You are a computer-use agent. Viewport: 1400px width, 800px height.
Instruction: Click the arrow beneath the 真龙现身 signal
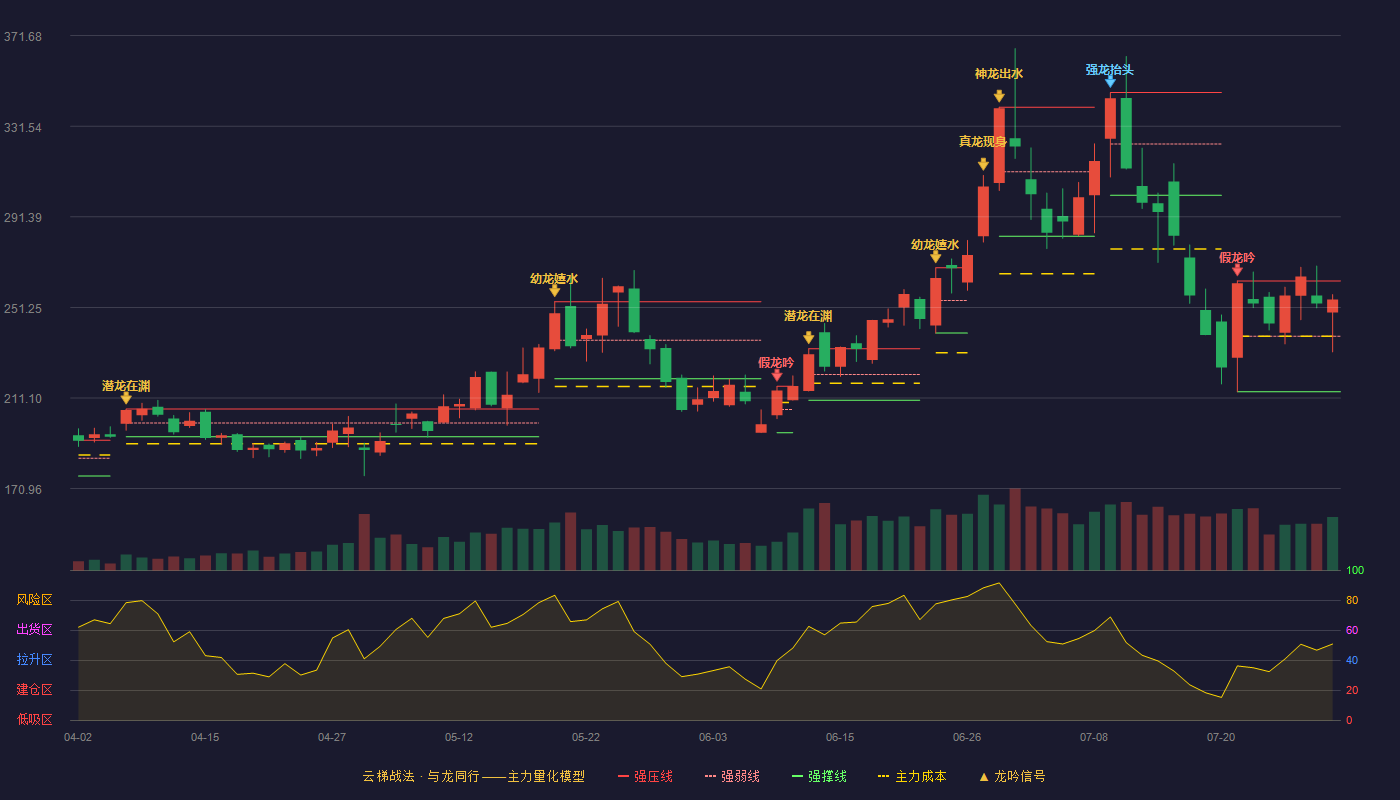coord(983,164)
